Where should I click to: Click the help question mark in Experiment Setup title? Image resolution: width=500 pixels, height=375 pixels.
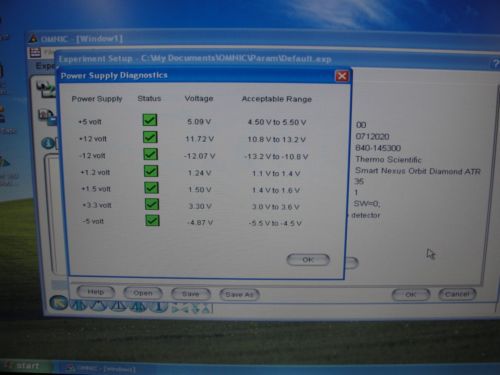click(x=495, y=64)
